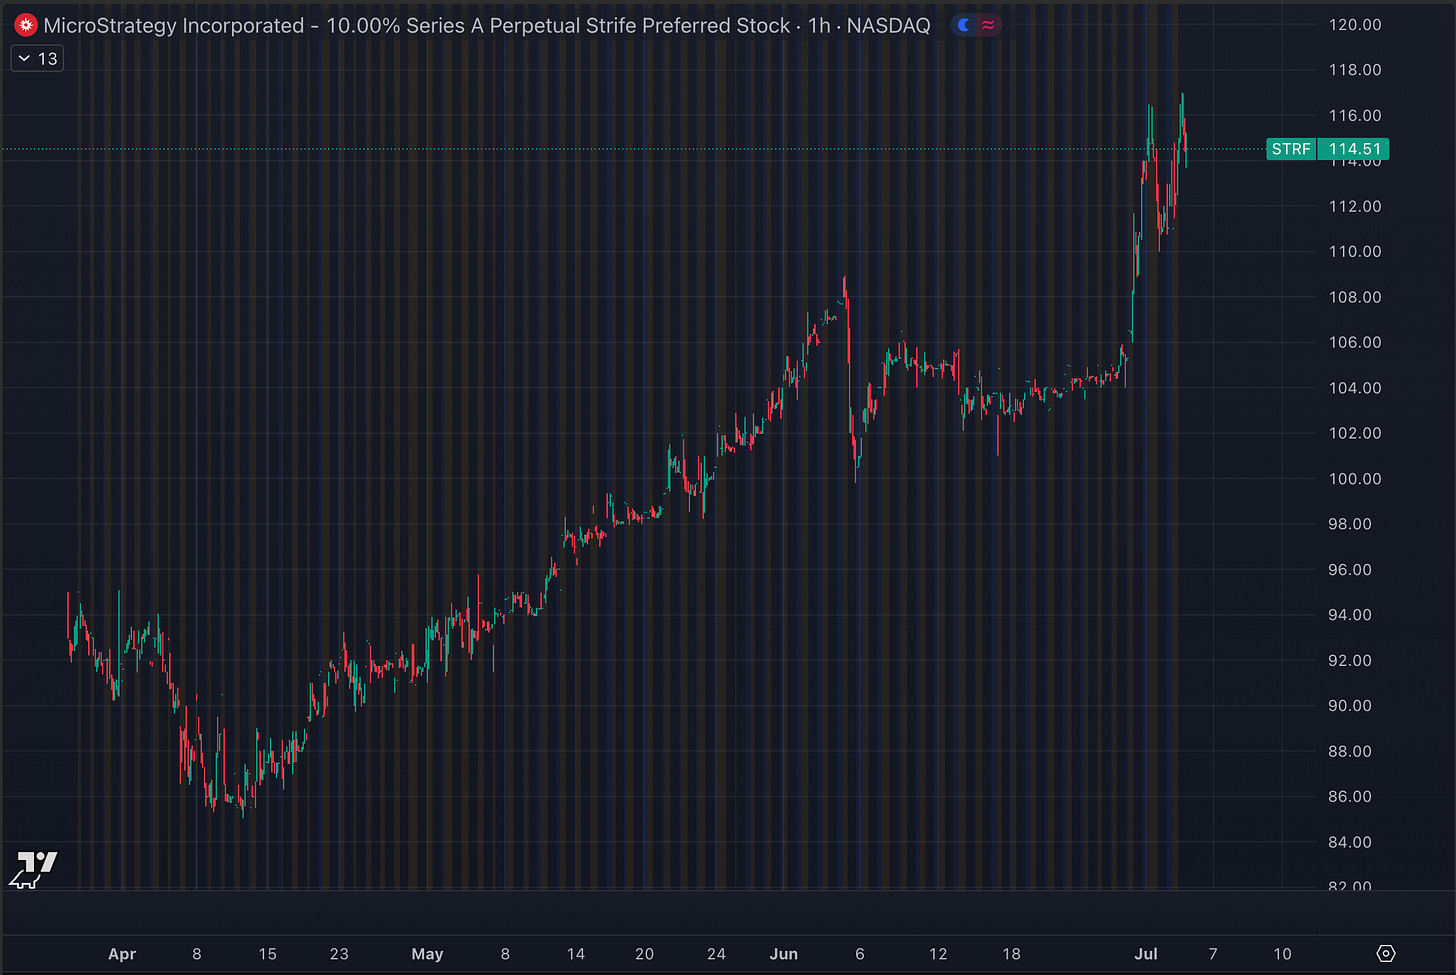The width and height of the screenshot is (1456, 975).
Task: Click the 84.00 price axis label
Action: (1350, 842)
